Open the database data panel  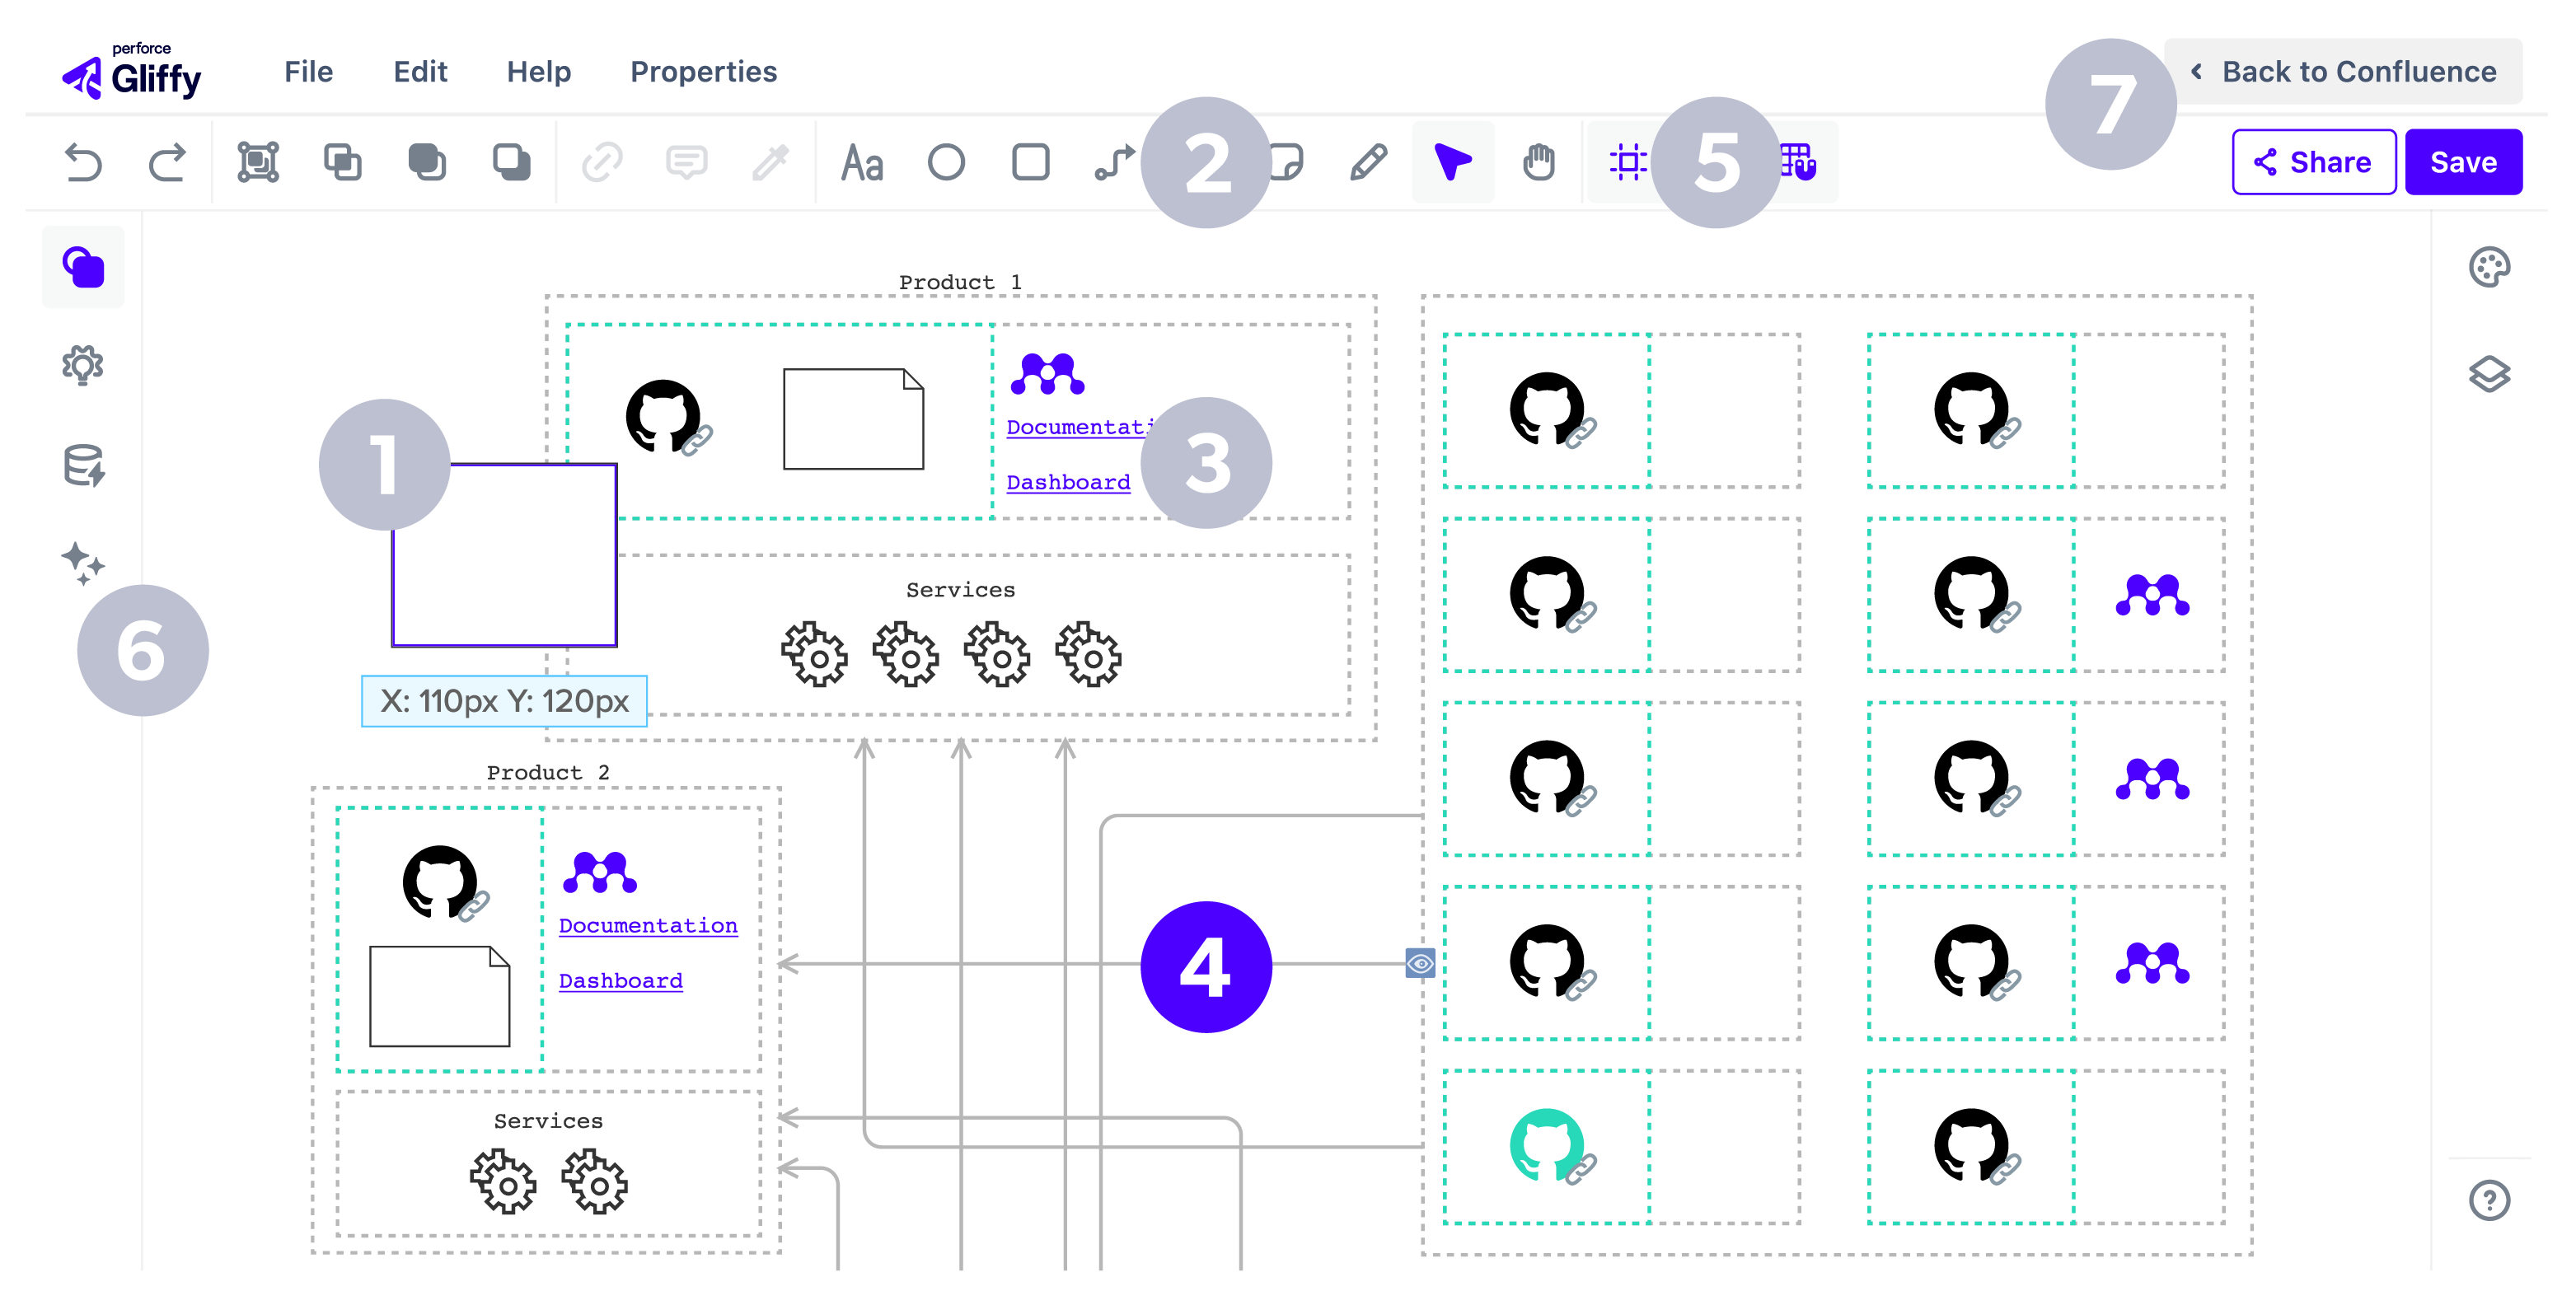(83, 466)
